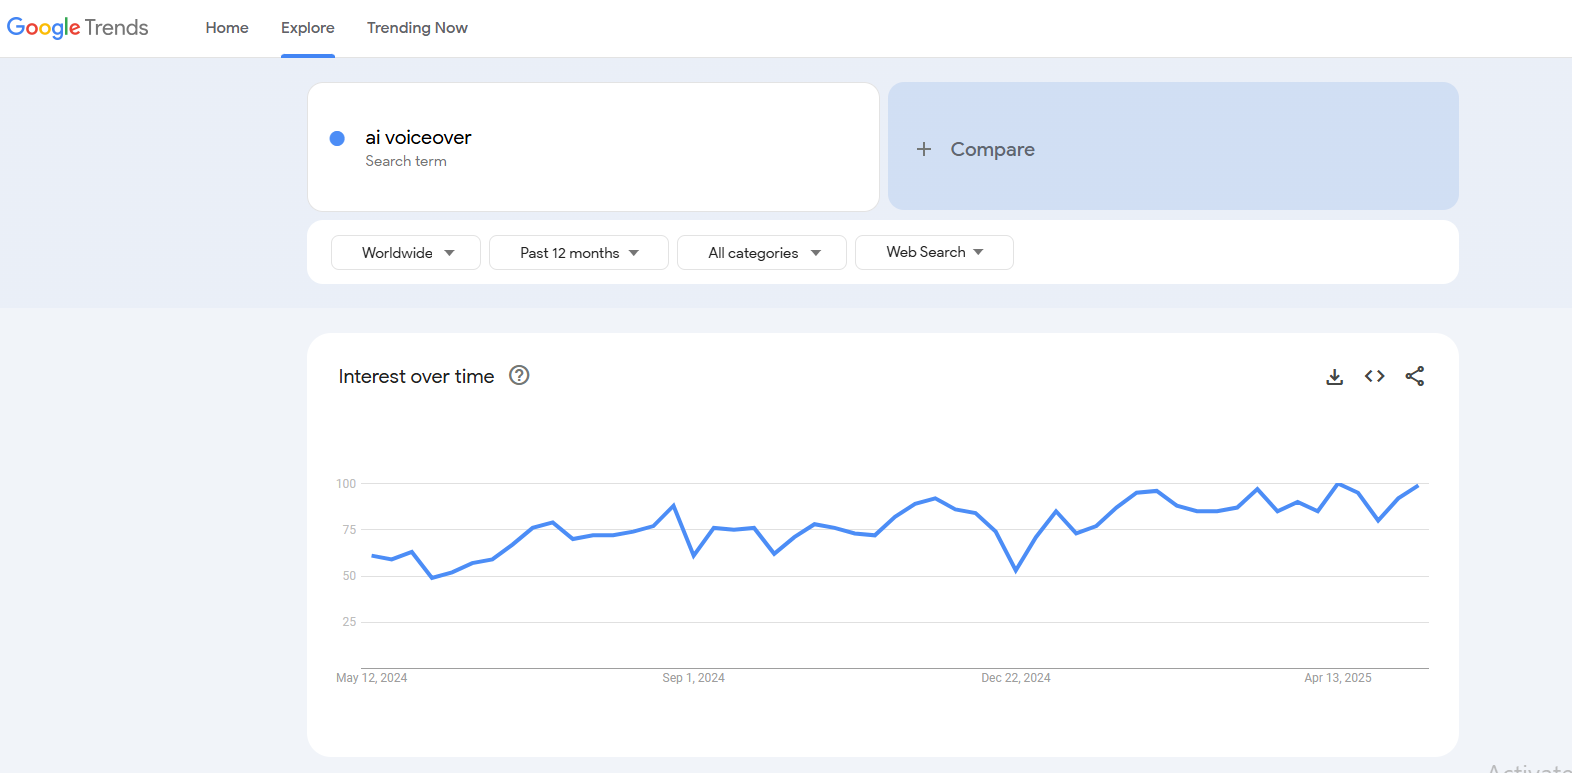Click the blue dot beside ai voiceover
This screenshot has width=1572, height=773.
pos(337,138)
